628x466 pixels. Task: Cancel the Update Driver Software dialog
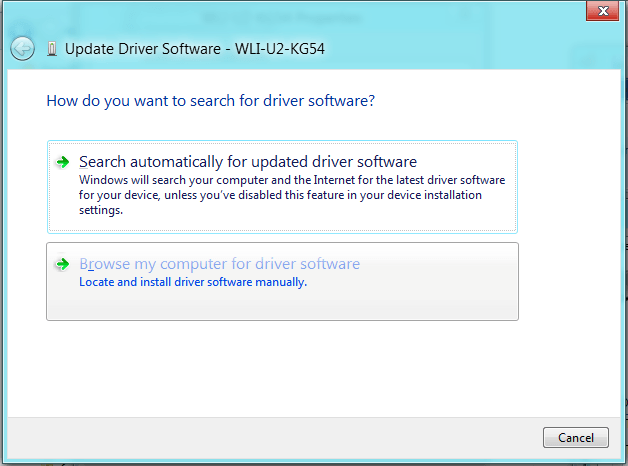tap(576, 438)
